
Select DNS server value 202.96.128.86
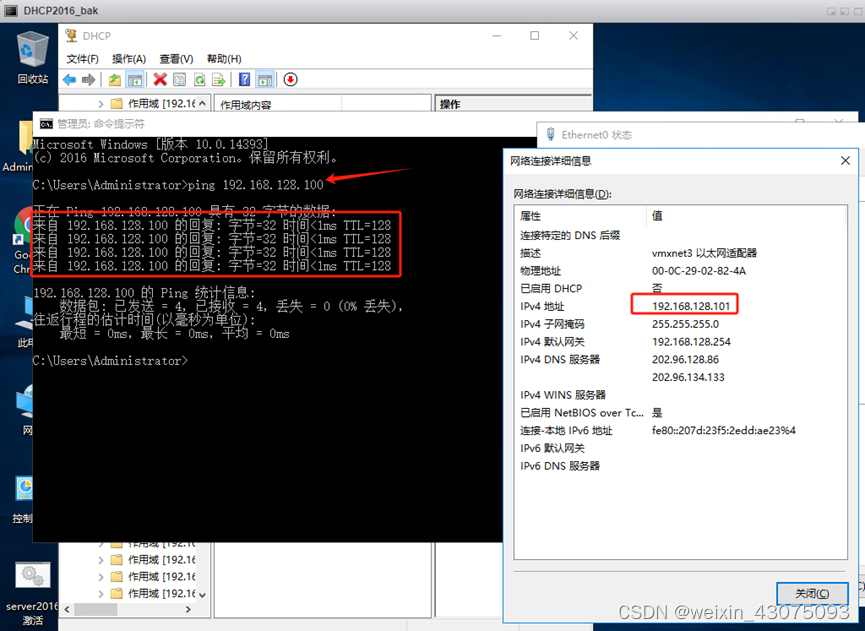pyautogui.click(x=685, y=359)
